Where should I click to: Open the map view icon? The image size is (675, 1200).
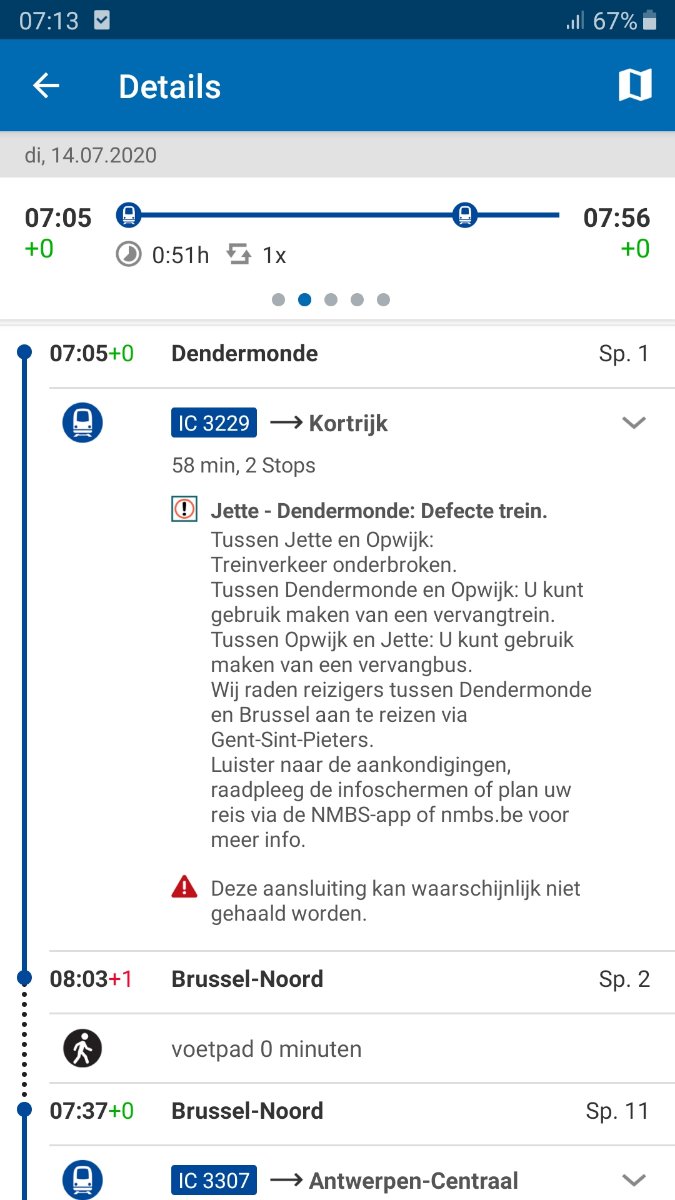(x=634, y=86)
